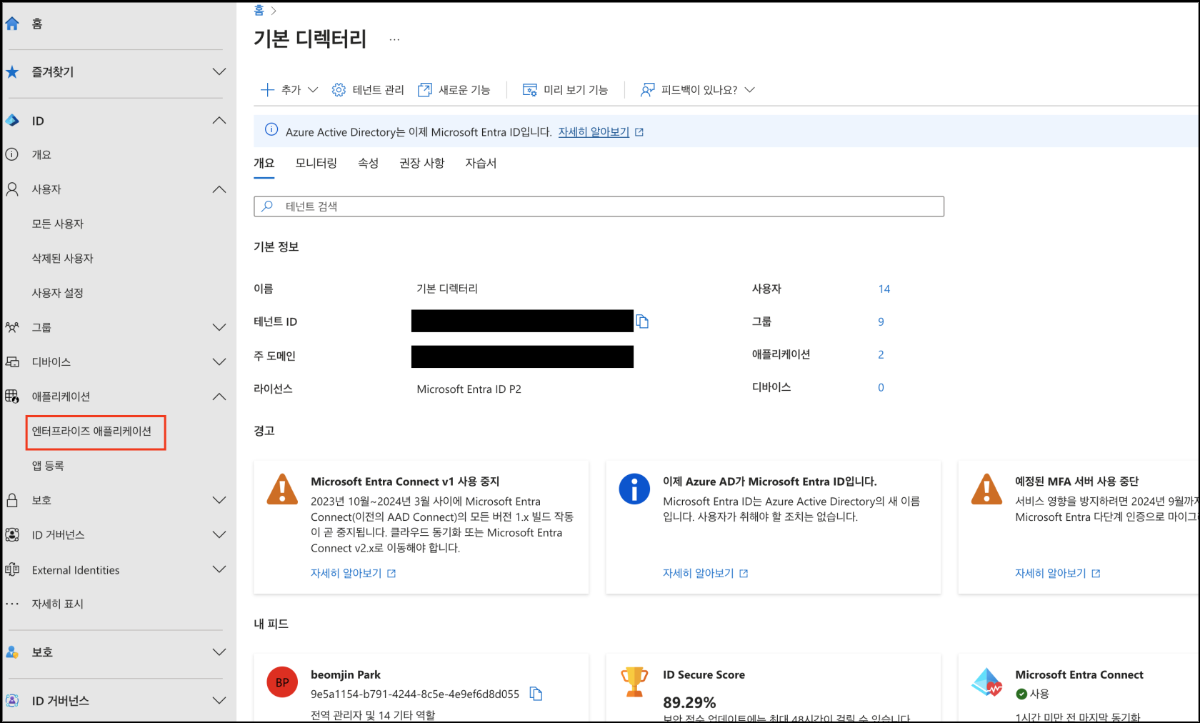
Task: Open 새로운 기능 toolbar icon
Action: [x=425, y=90]
